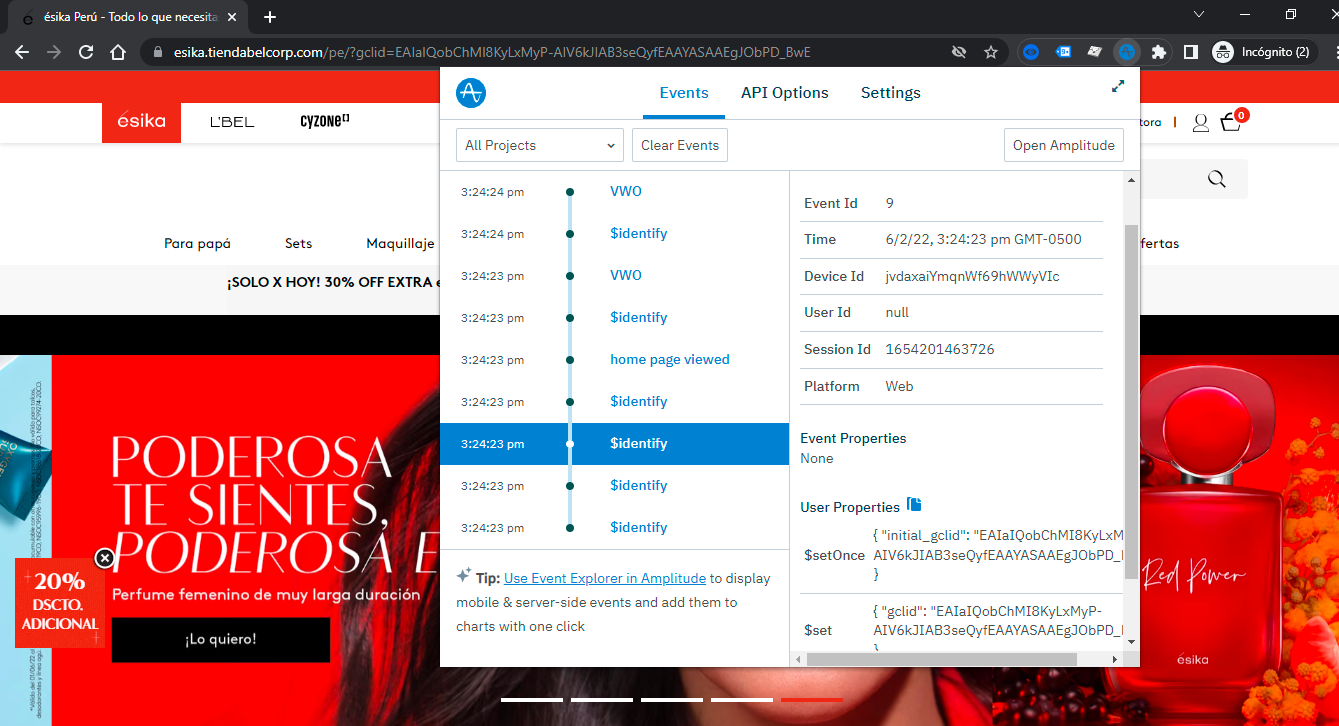This screenshot has width=1339, height=726.
Task: Open the Use Event Explorer in Amplitude link
Action: (x=605, y=578)
